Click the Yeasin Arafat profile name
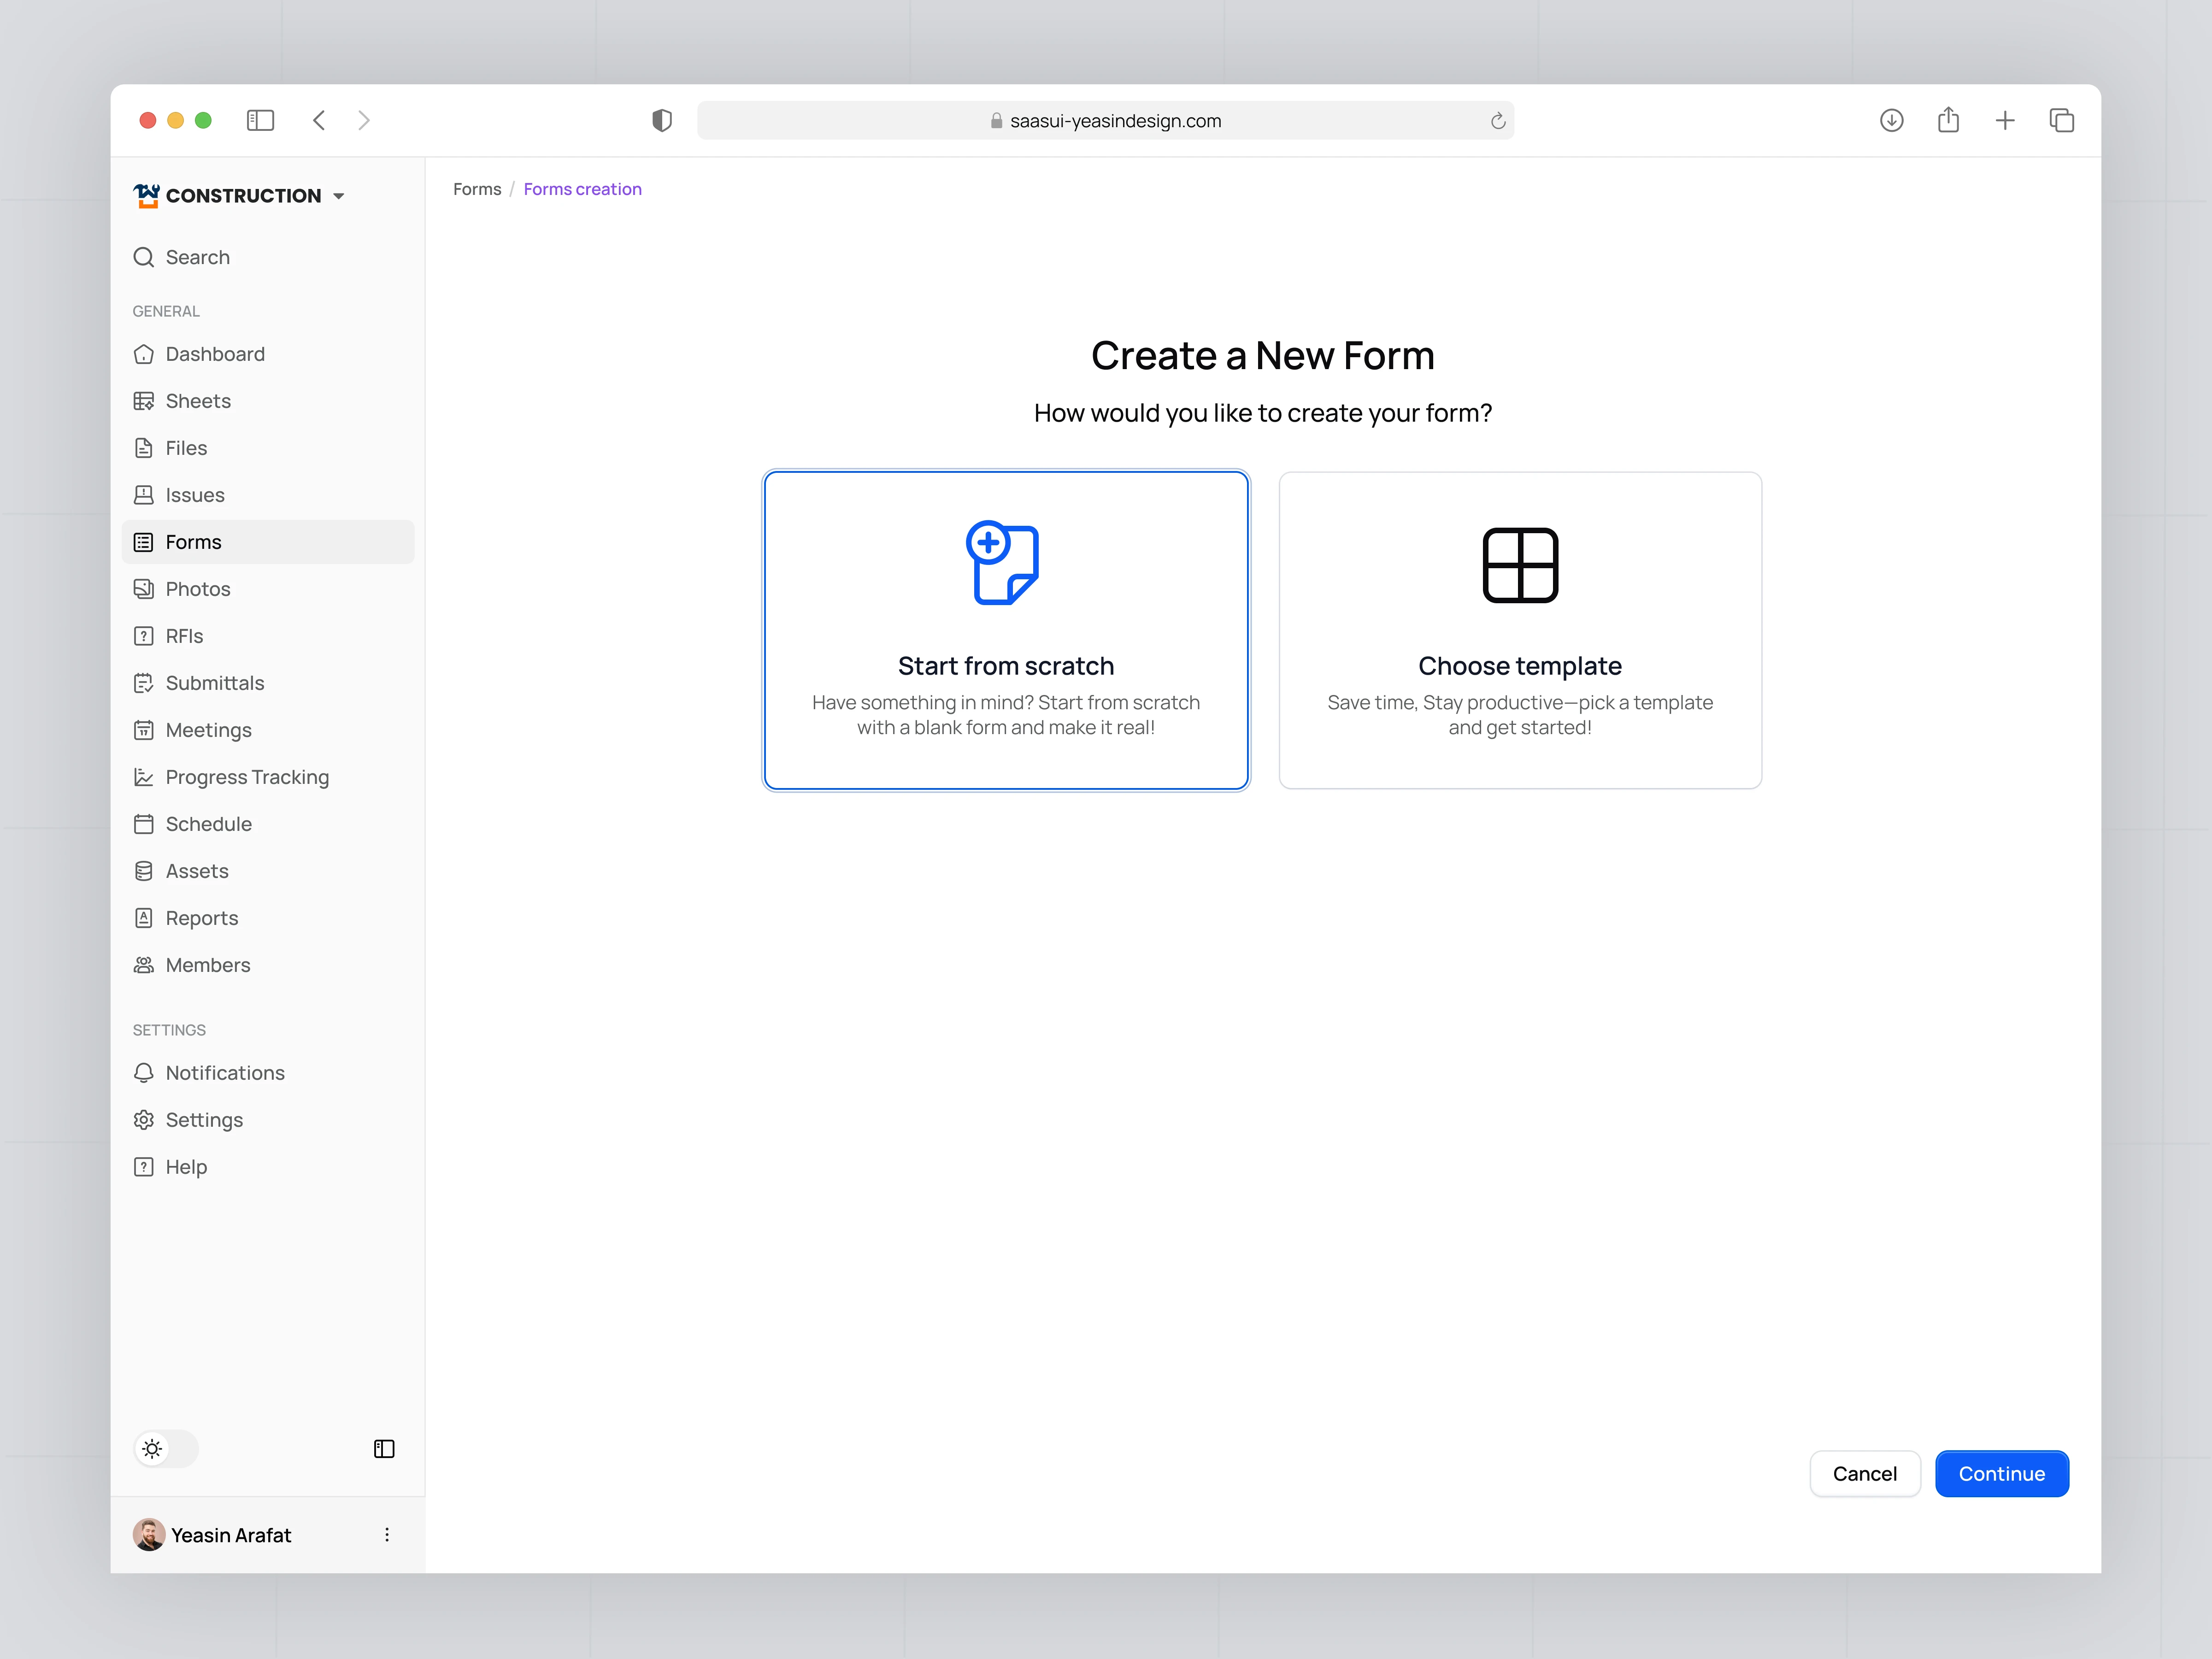2212x1659 pixels. coord(231,1535)
